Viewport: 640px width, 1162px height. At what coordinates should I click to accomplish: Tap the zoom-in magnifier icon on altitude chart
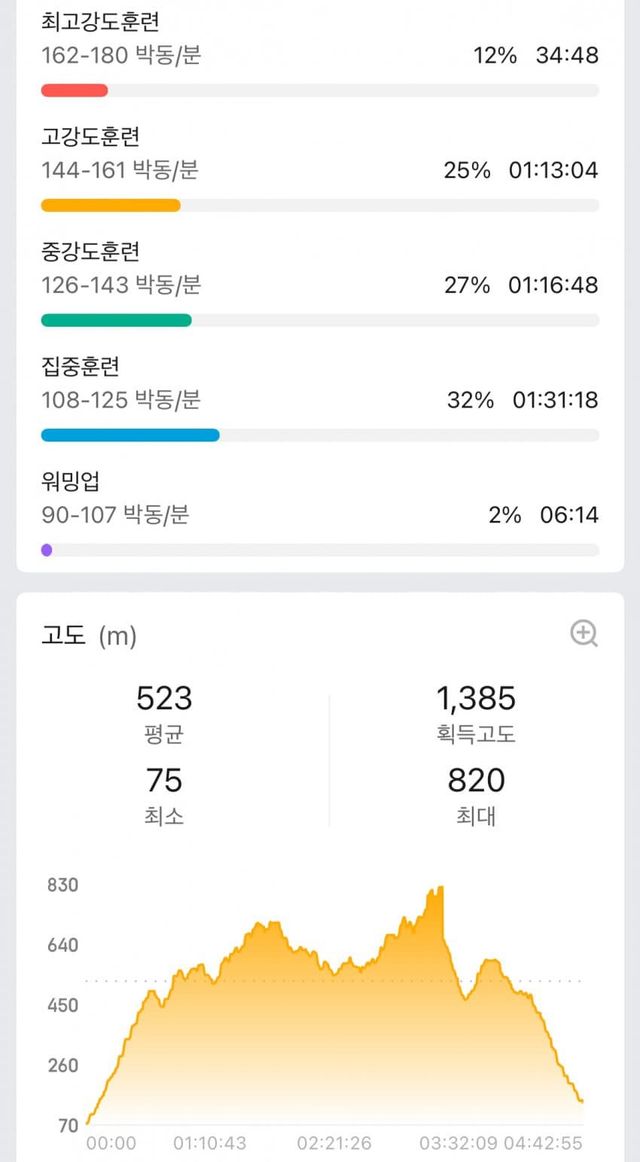584,633
